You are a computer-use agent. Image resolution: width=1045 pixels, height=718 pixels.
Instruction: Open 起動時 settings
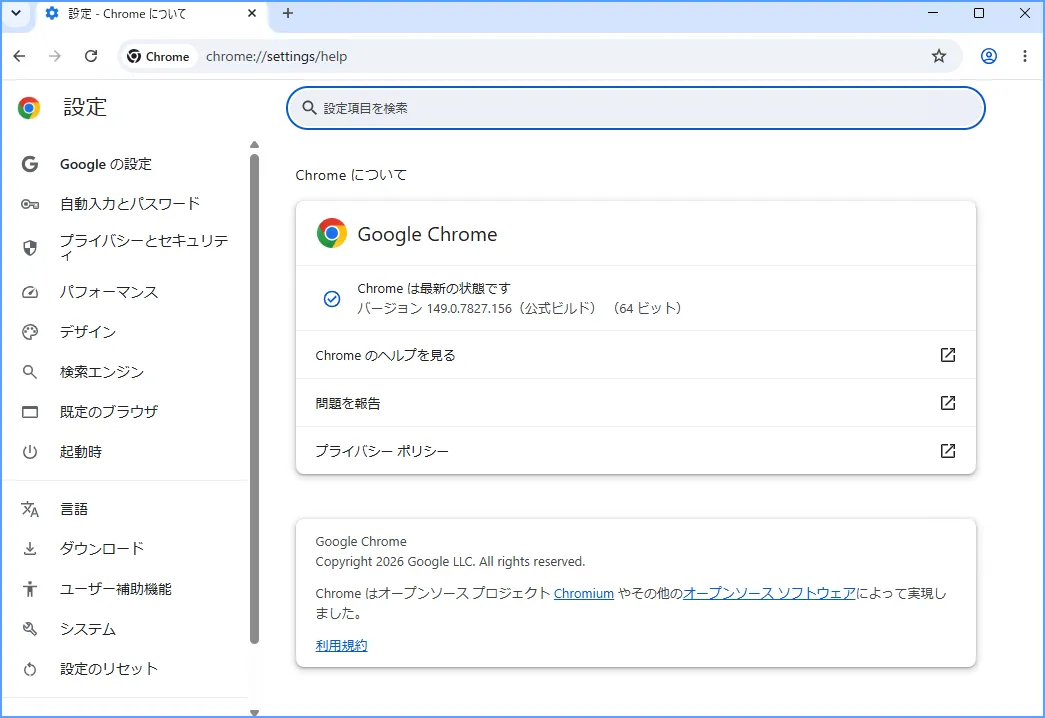click(81, 452)
